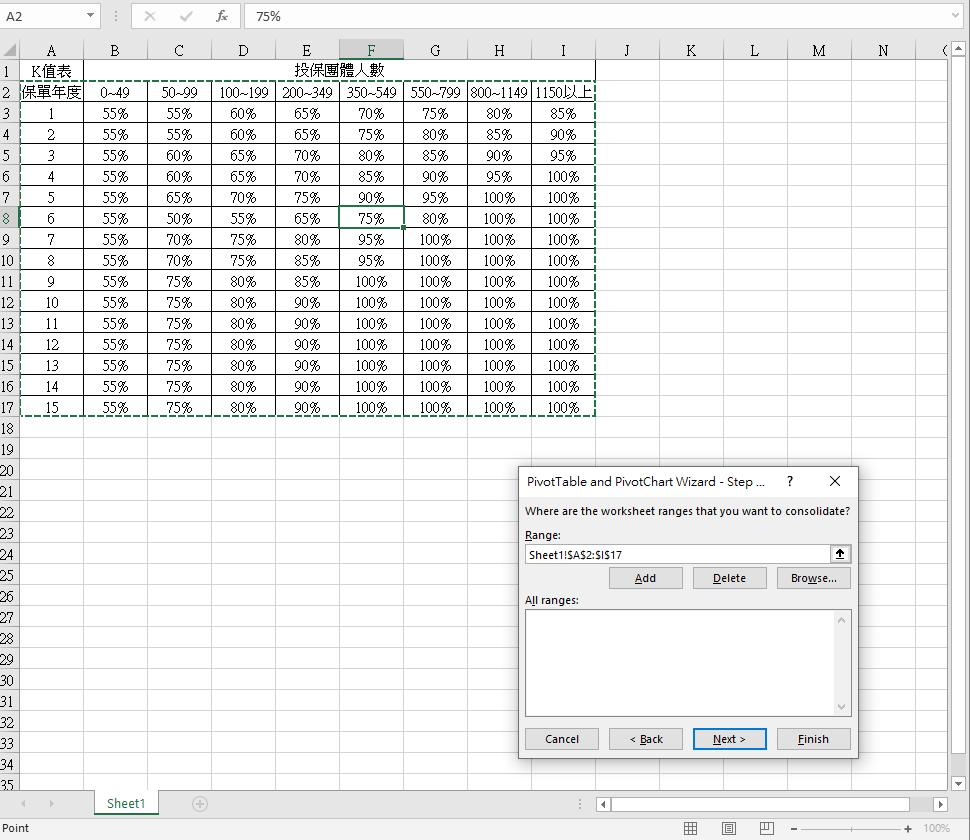Click the 550~799 heading cell
Image resolution: width=970 pixels, height=840 pixels.
pos(435,92)
